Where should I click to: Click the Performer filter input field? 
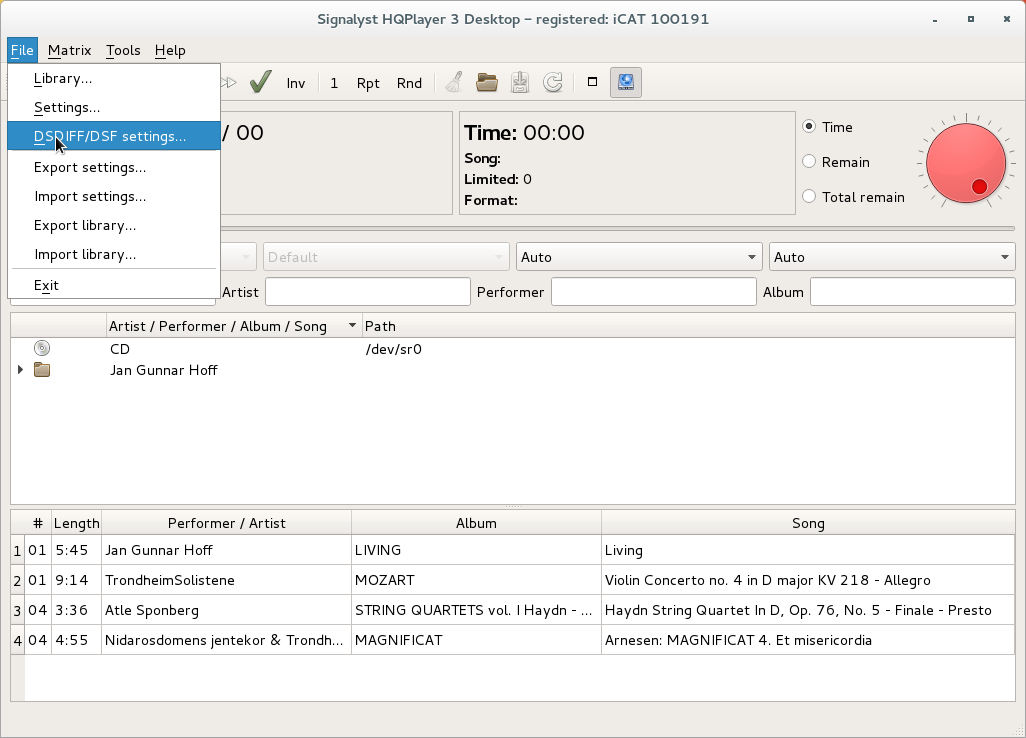[x=654, y=292]
